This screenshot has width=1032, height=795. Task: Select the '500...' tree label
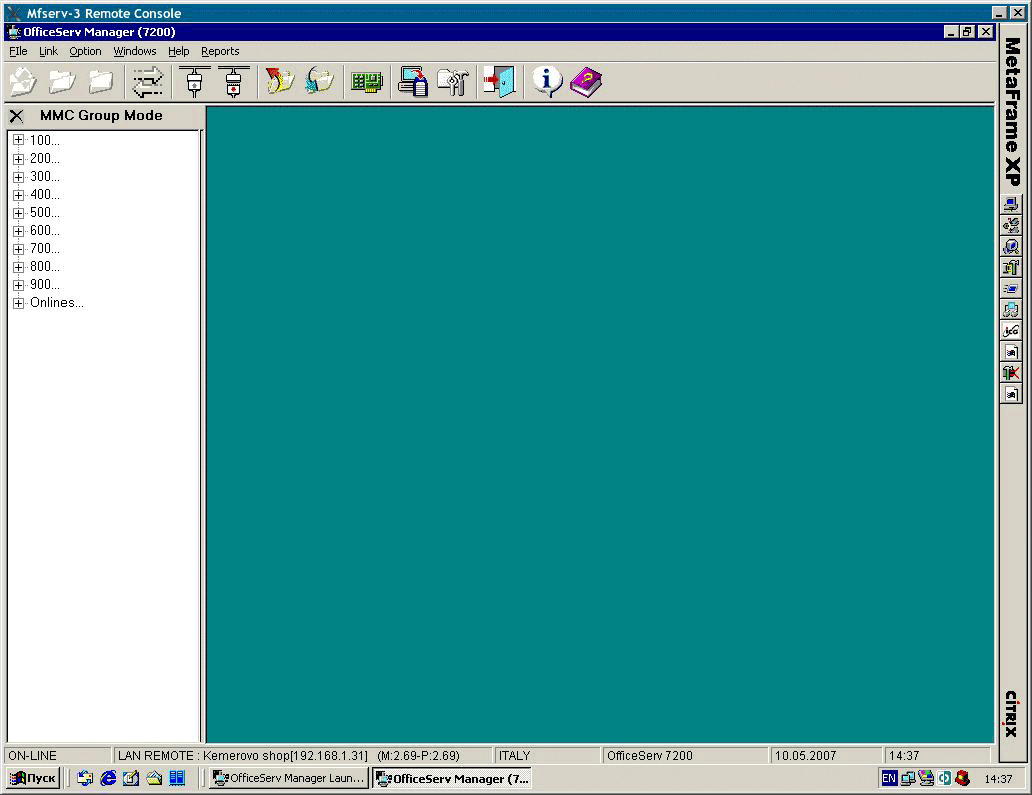click(x=44, y=213)
